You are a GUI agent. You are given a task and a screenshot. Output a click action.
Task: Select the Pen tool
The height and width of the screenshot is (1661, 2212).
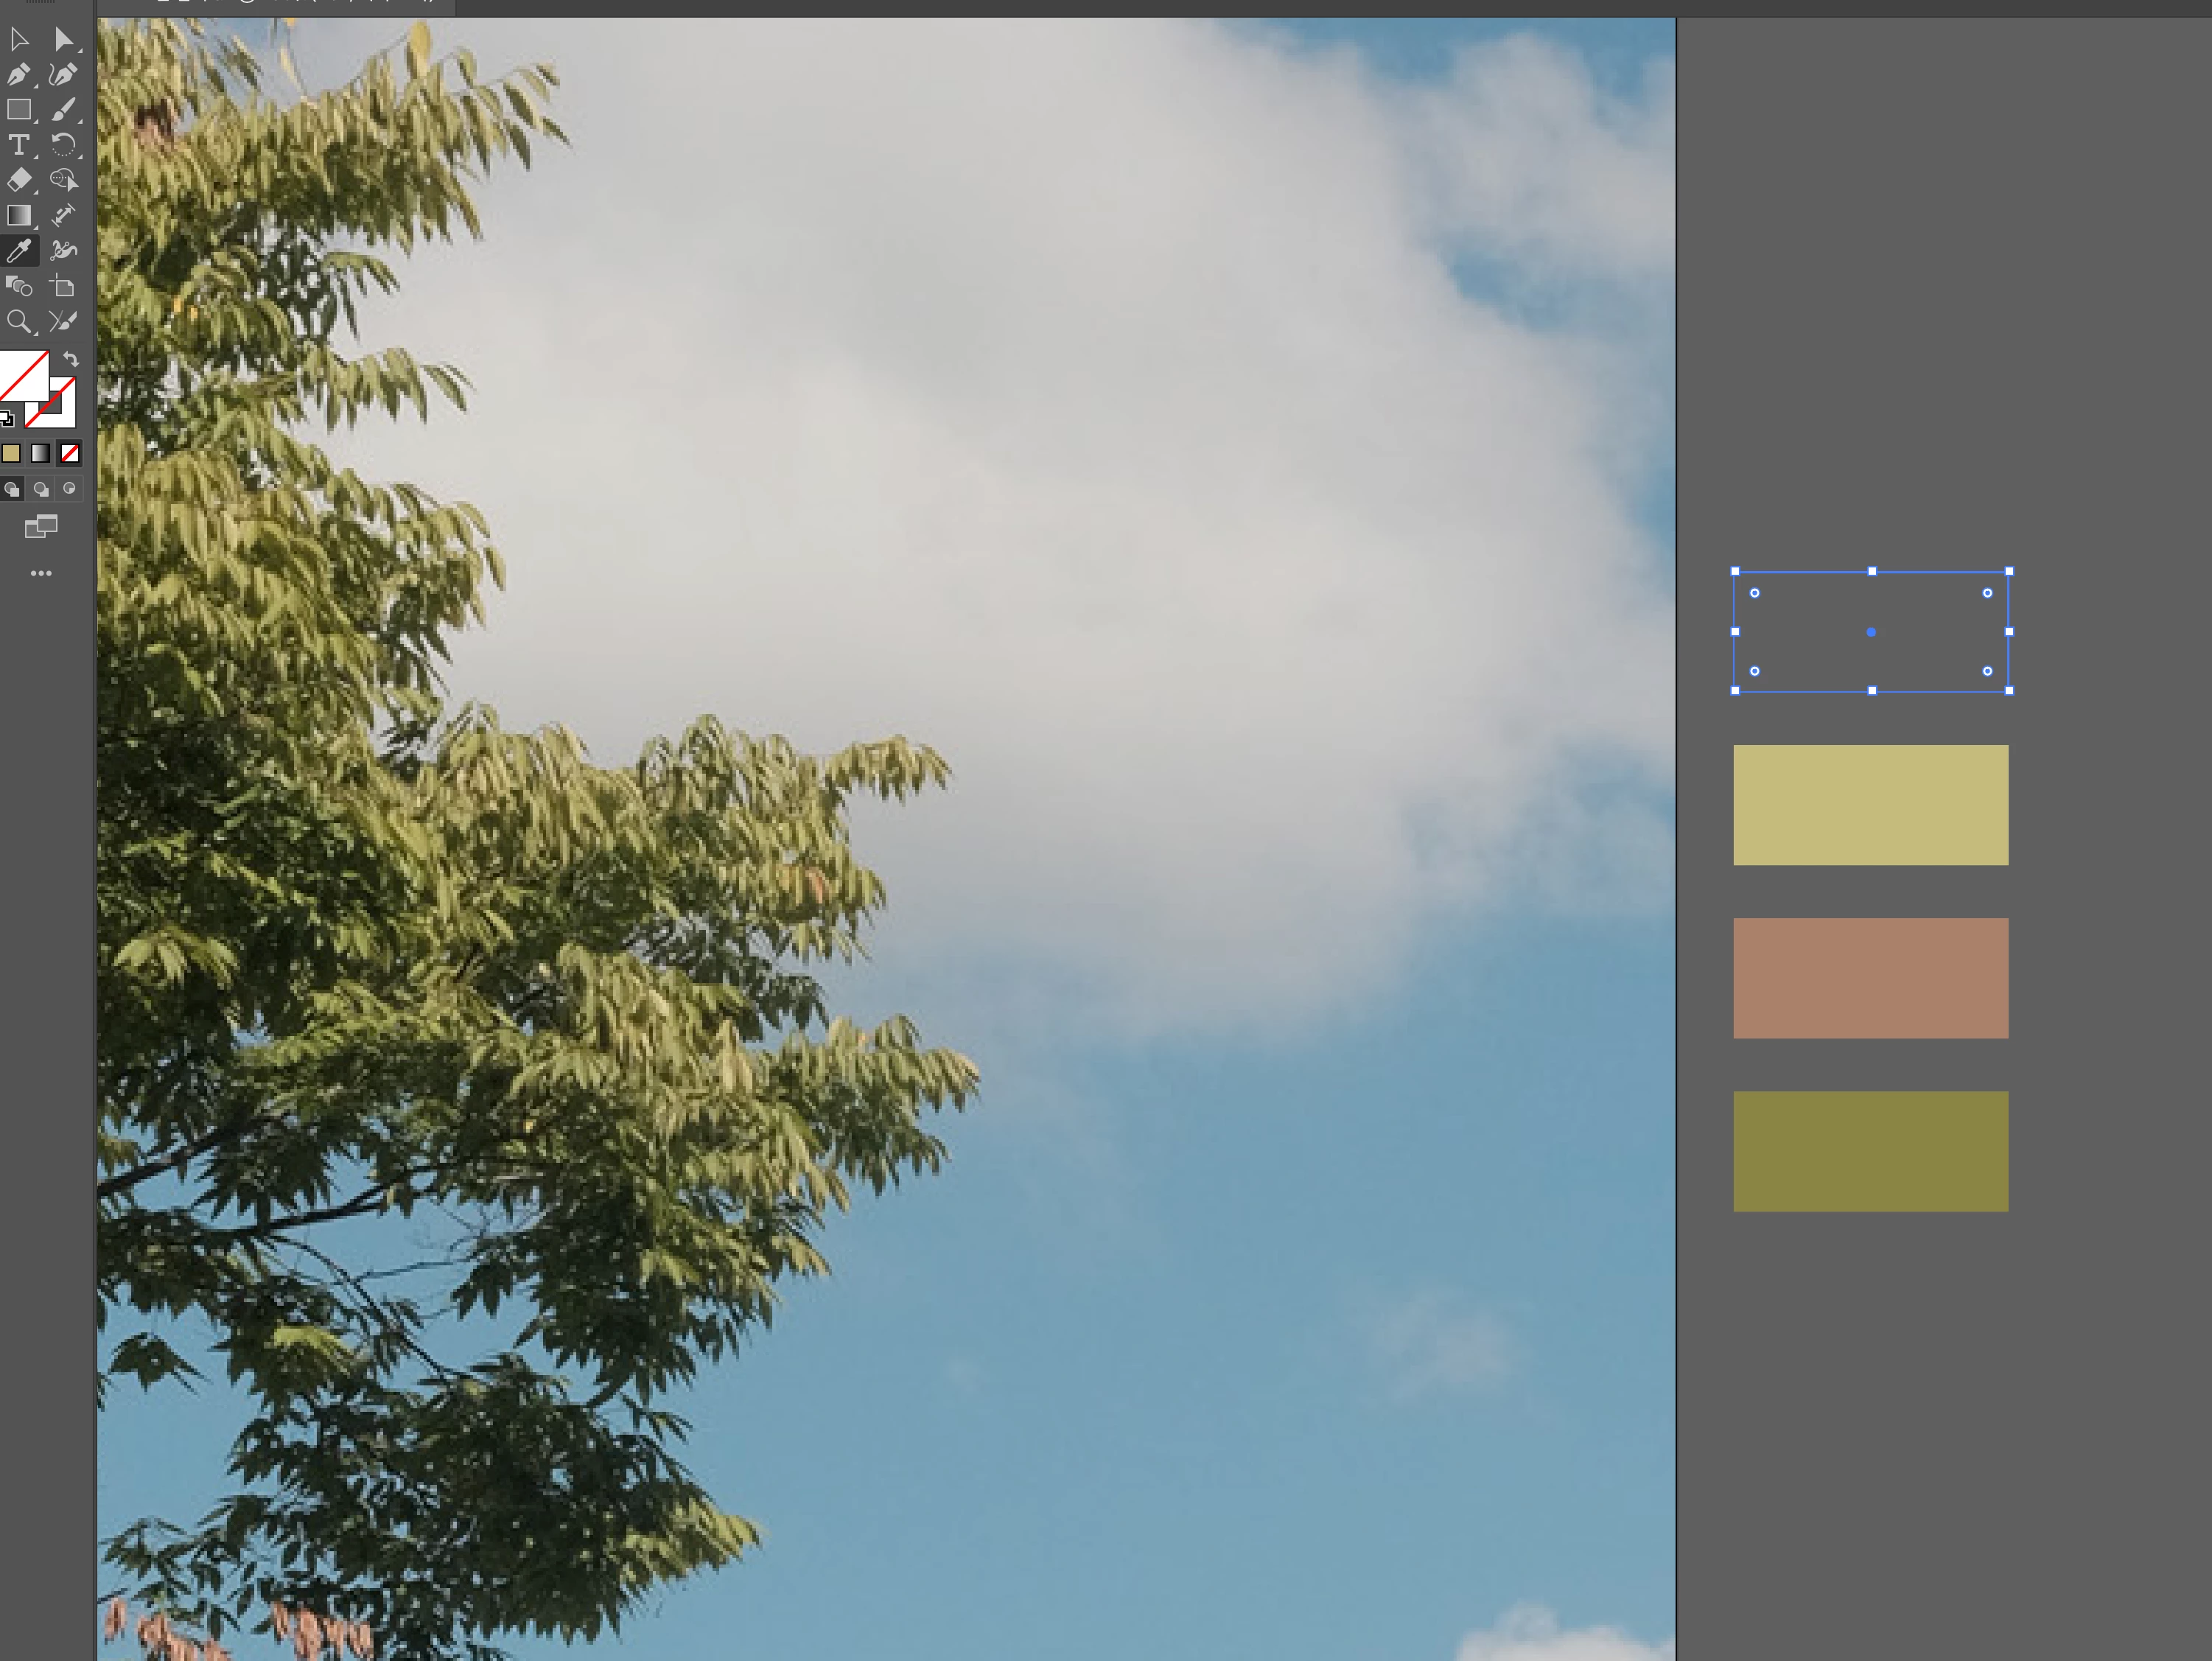(19, 75)
